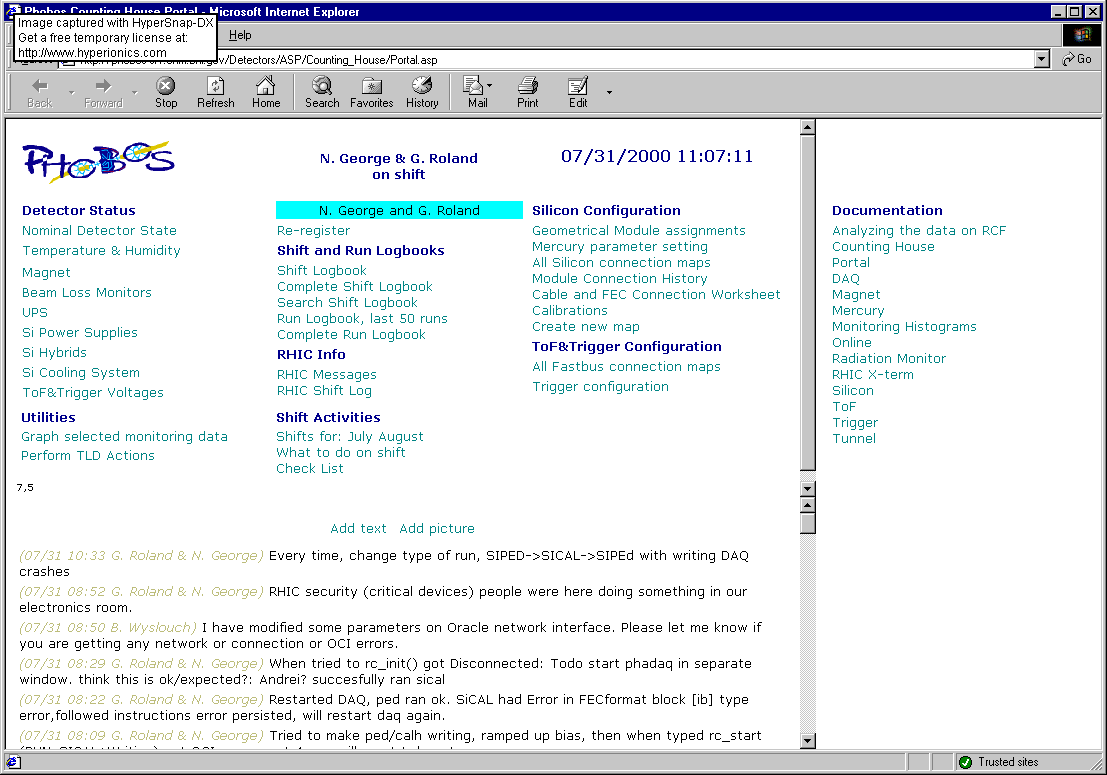Click the PHOBOS logo image

(x=97, y=162)
